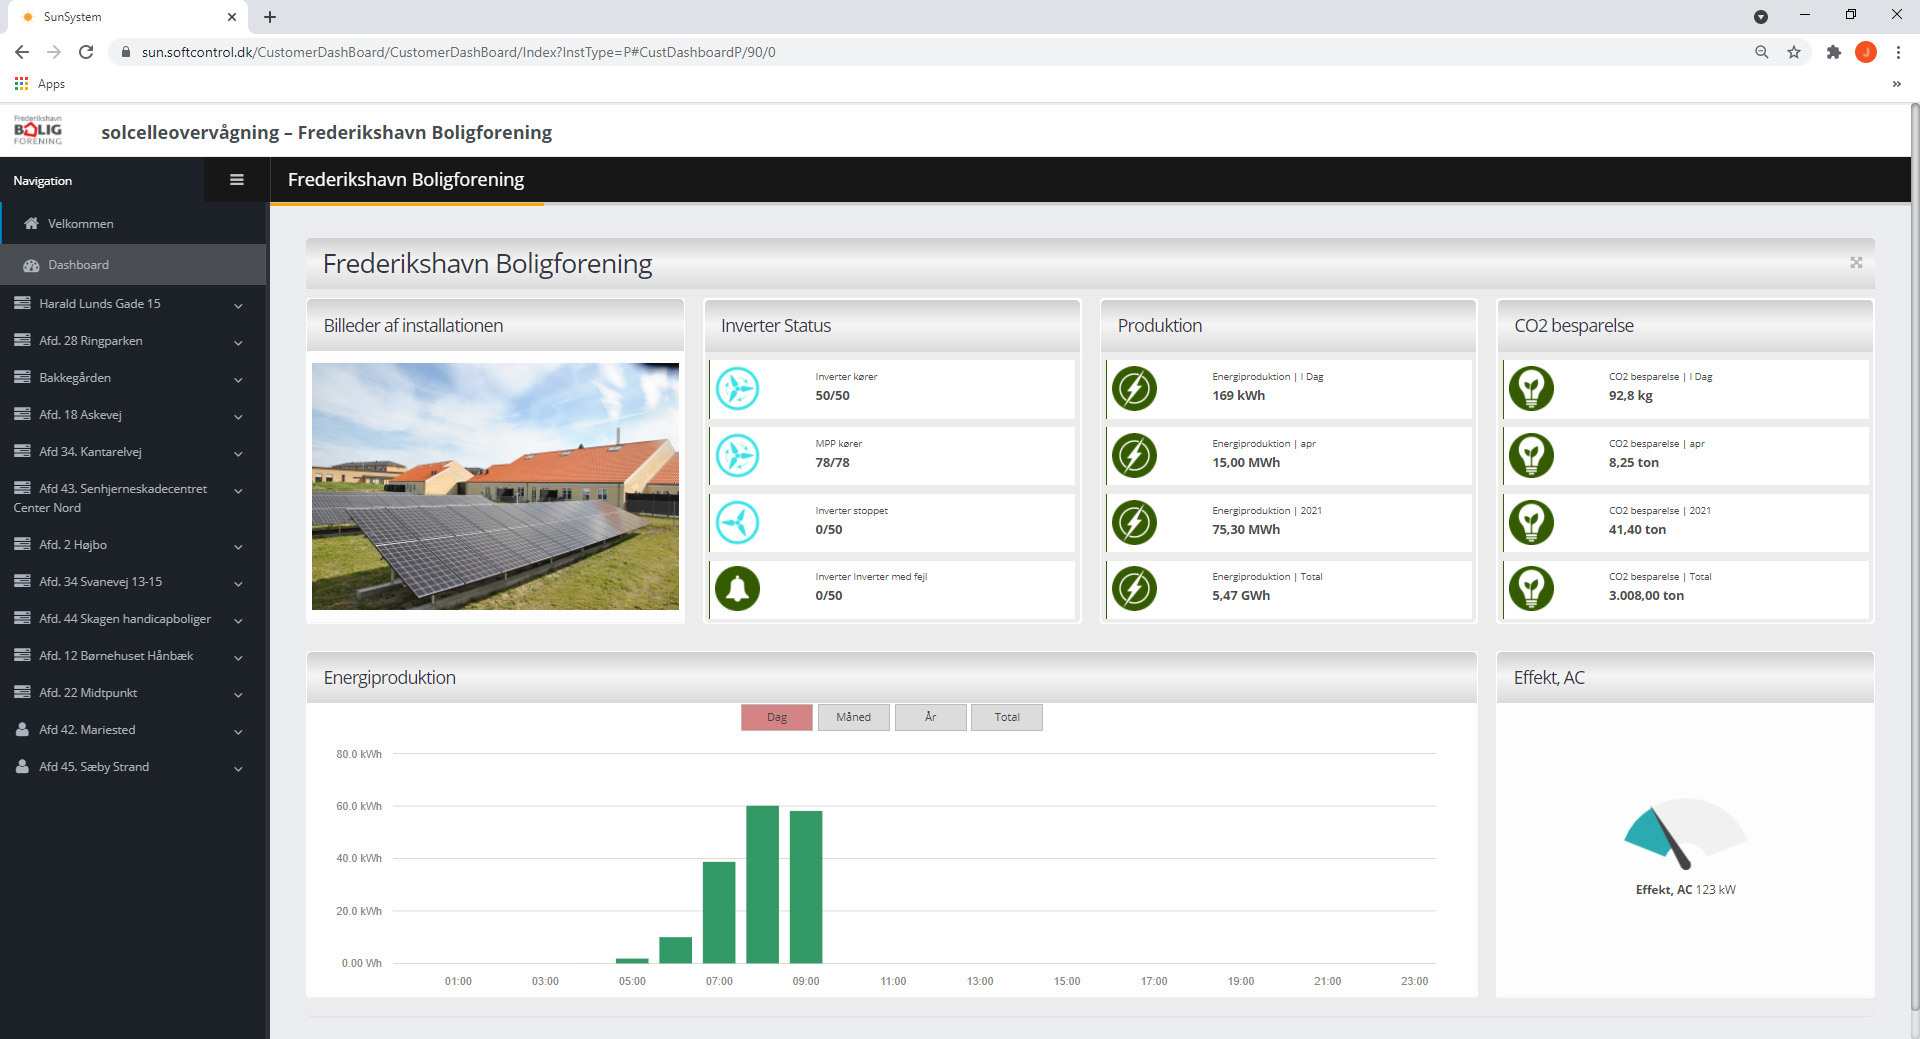
Task: Click the alarm bell inverter fault icon
Action: tap(738, 588)
